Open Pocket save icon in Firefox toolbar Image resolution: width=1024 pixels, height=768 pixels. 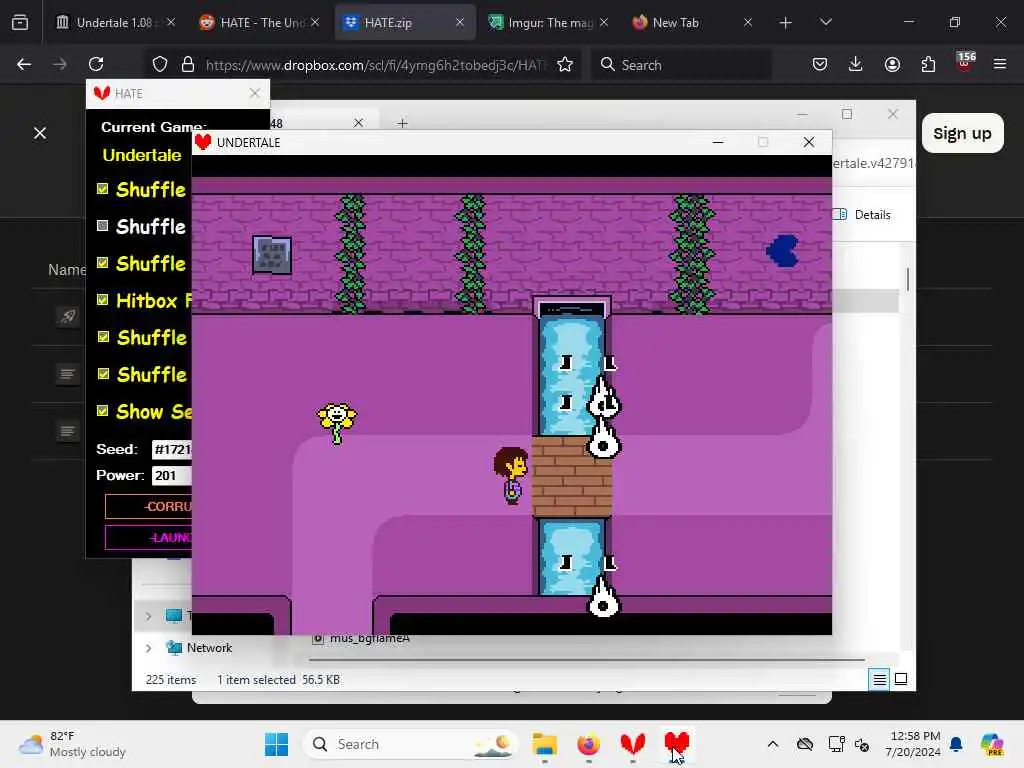click(x=820, y=64)
